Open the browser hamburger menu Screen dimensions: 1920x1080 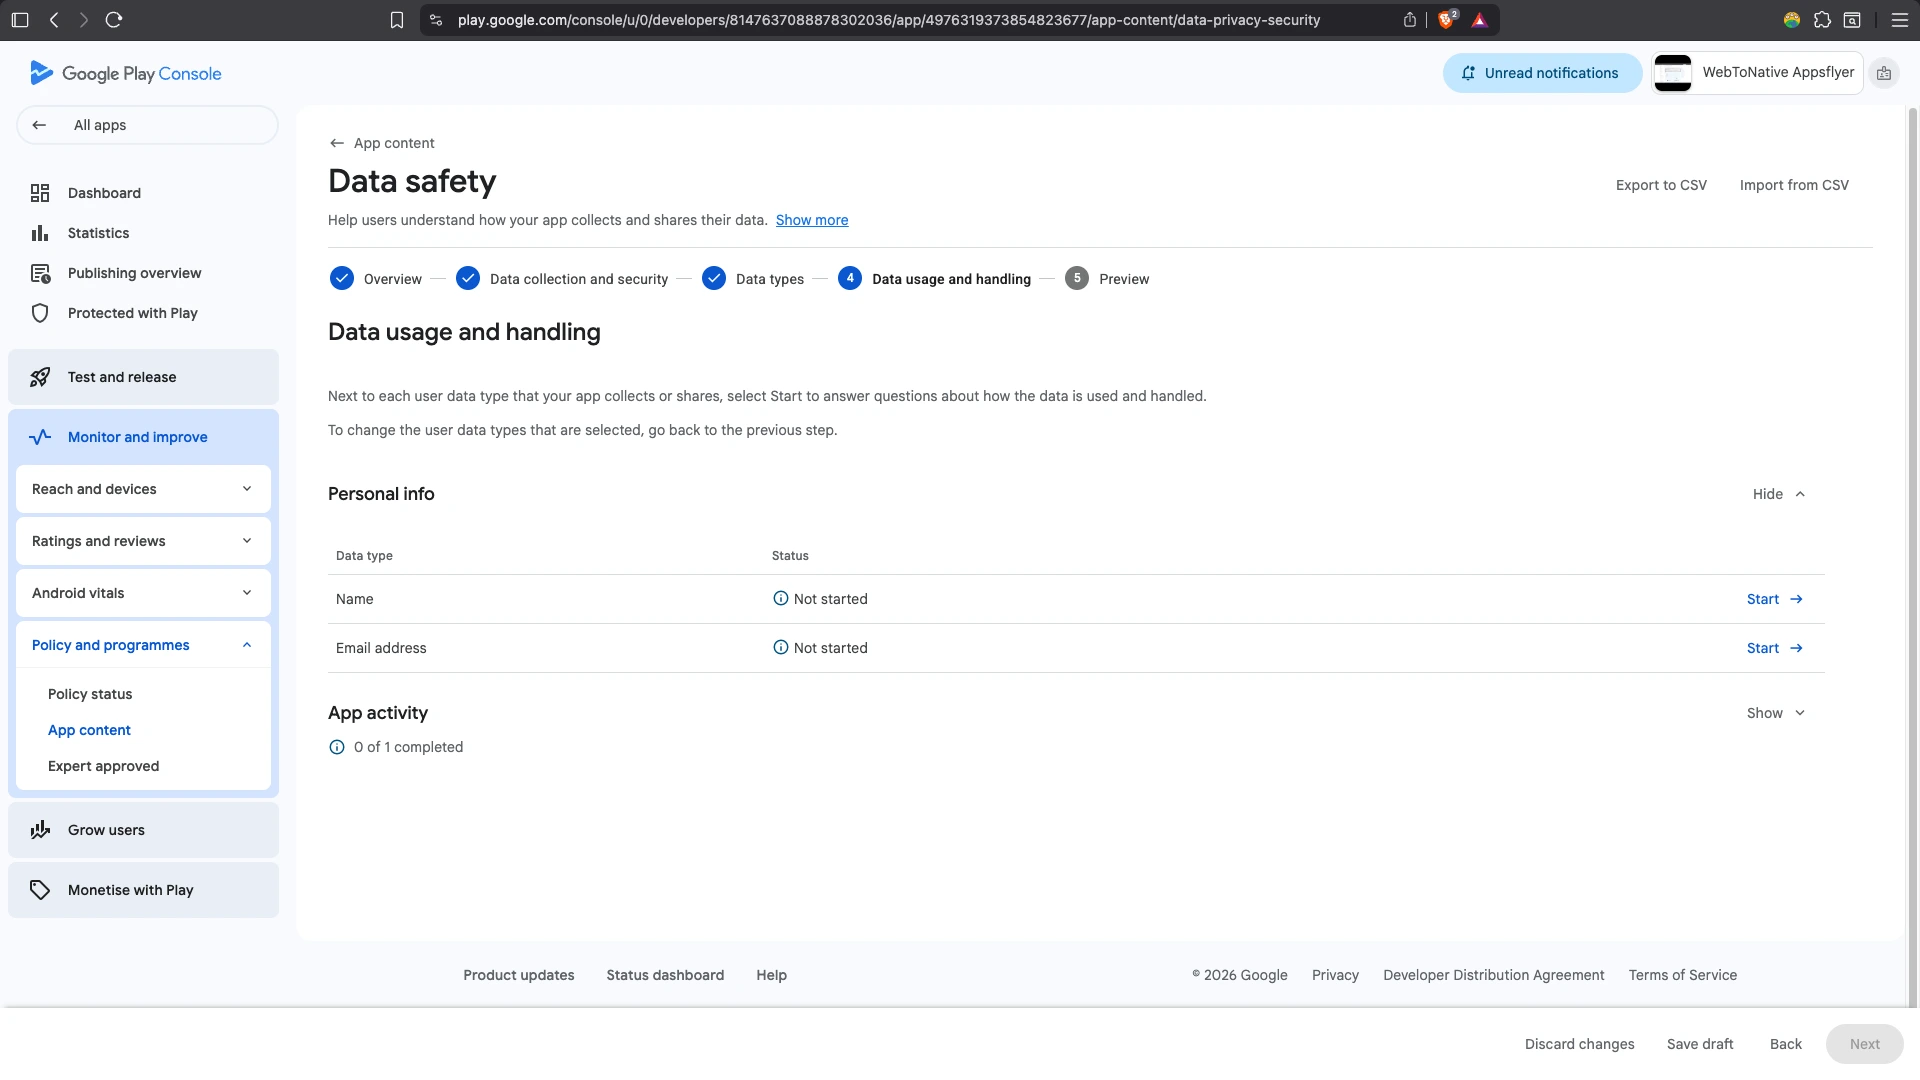point(1900,20)
